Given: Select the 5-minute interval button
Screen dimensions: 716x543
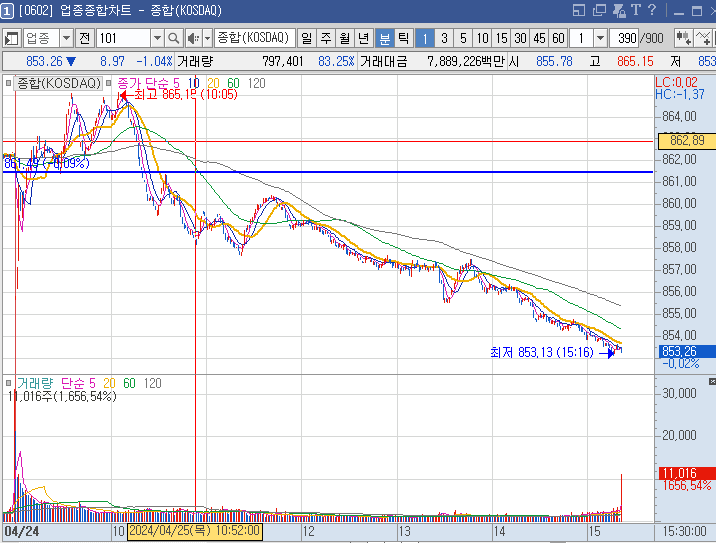Looking at the screenshot, I should click(463, 38).
